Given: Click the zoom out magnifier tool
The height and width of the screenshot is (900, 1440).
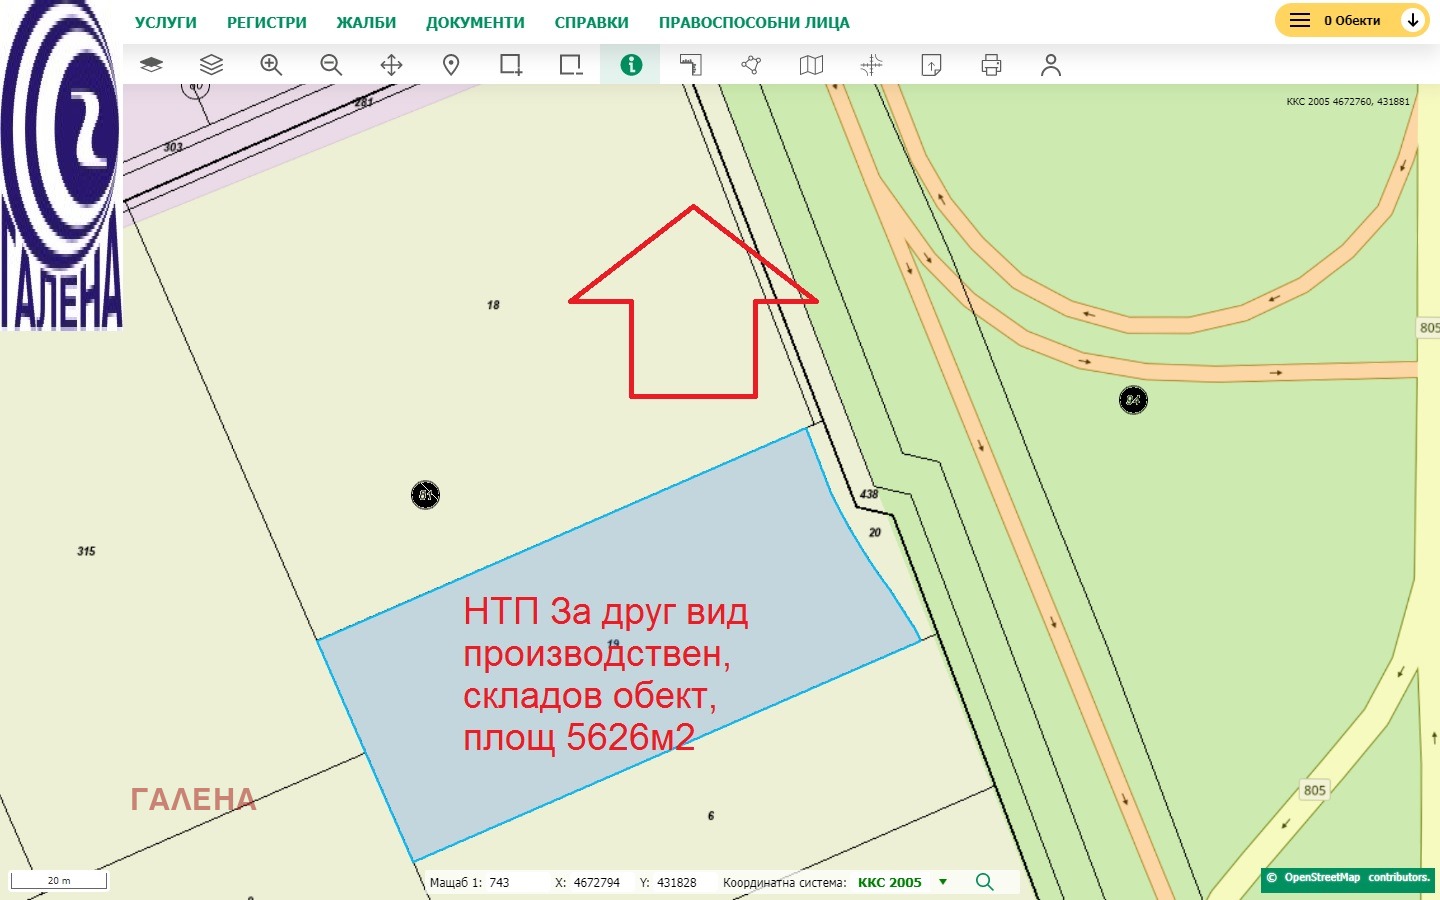Looking at the screenshot, I should (331, 65).
